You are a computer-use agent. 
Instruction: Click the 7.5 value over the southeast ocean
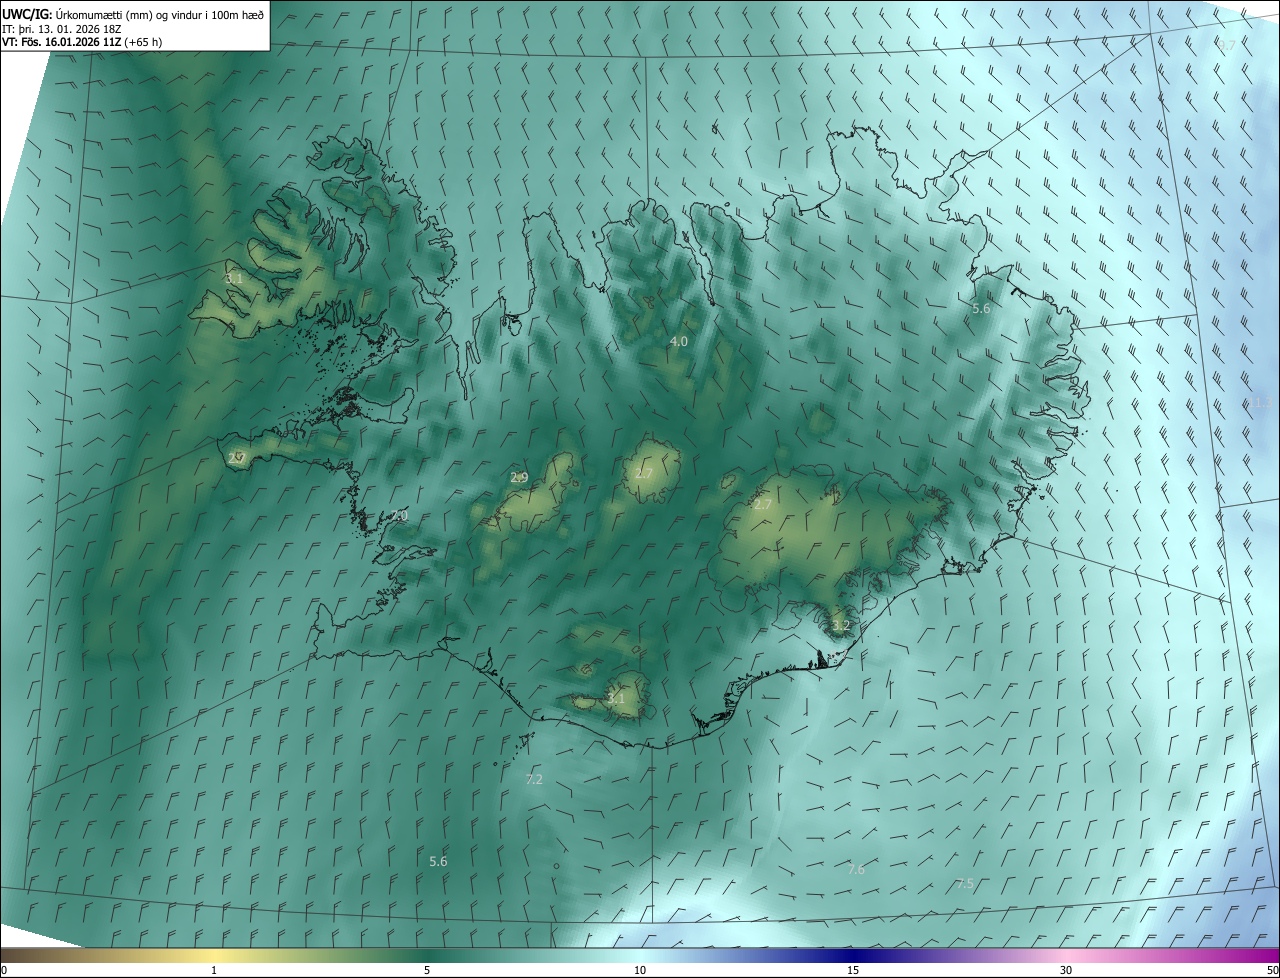pos(965,883)
